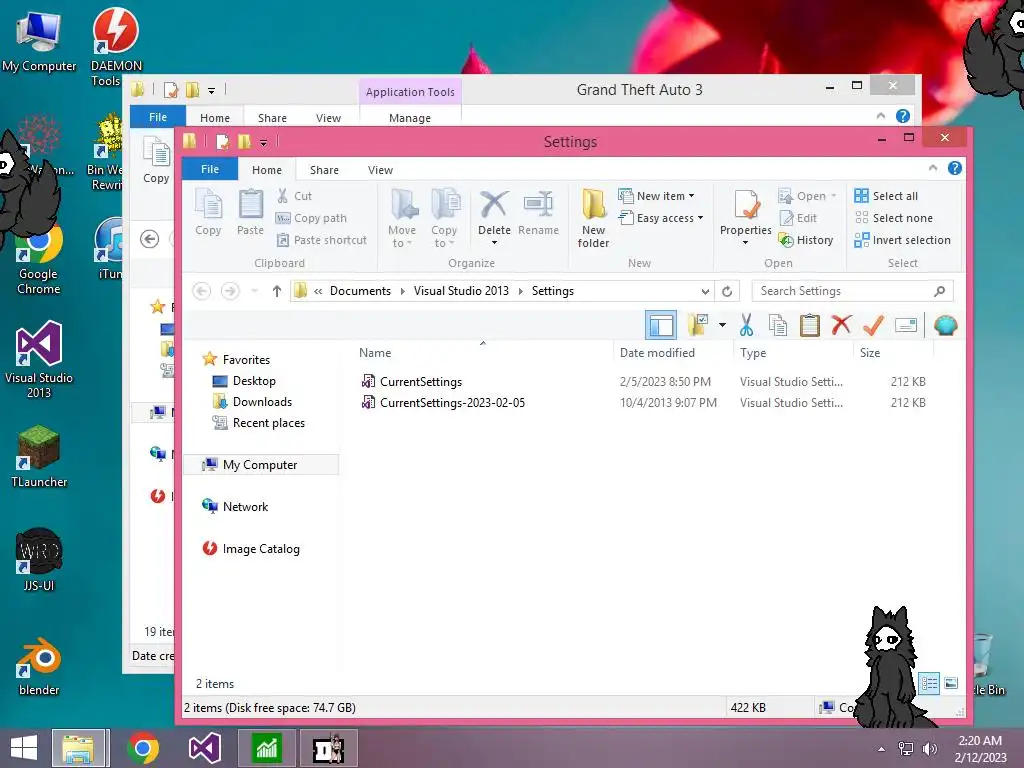Click the scissors Cut icon in toolbar
Image resolution: width=1024 pixels, height=768 pixels.
pos(746,325)
